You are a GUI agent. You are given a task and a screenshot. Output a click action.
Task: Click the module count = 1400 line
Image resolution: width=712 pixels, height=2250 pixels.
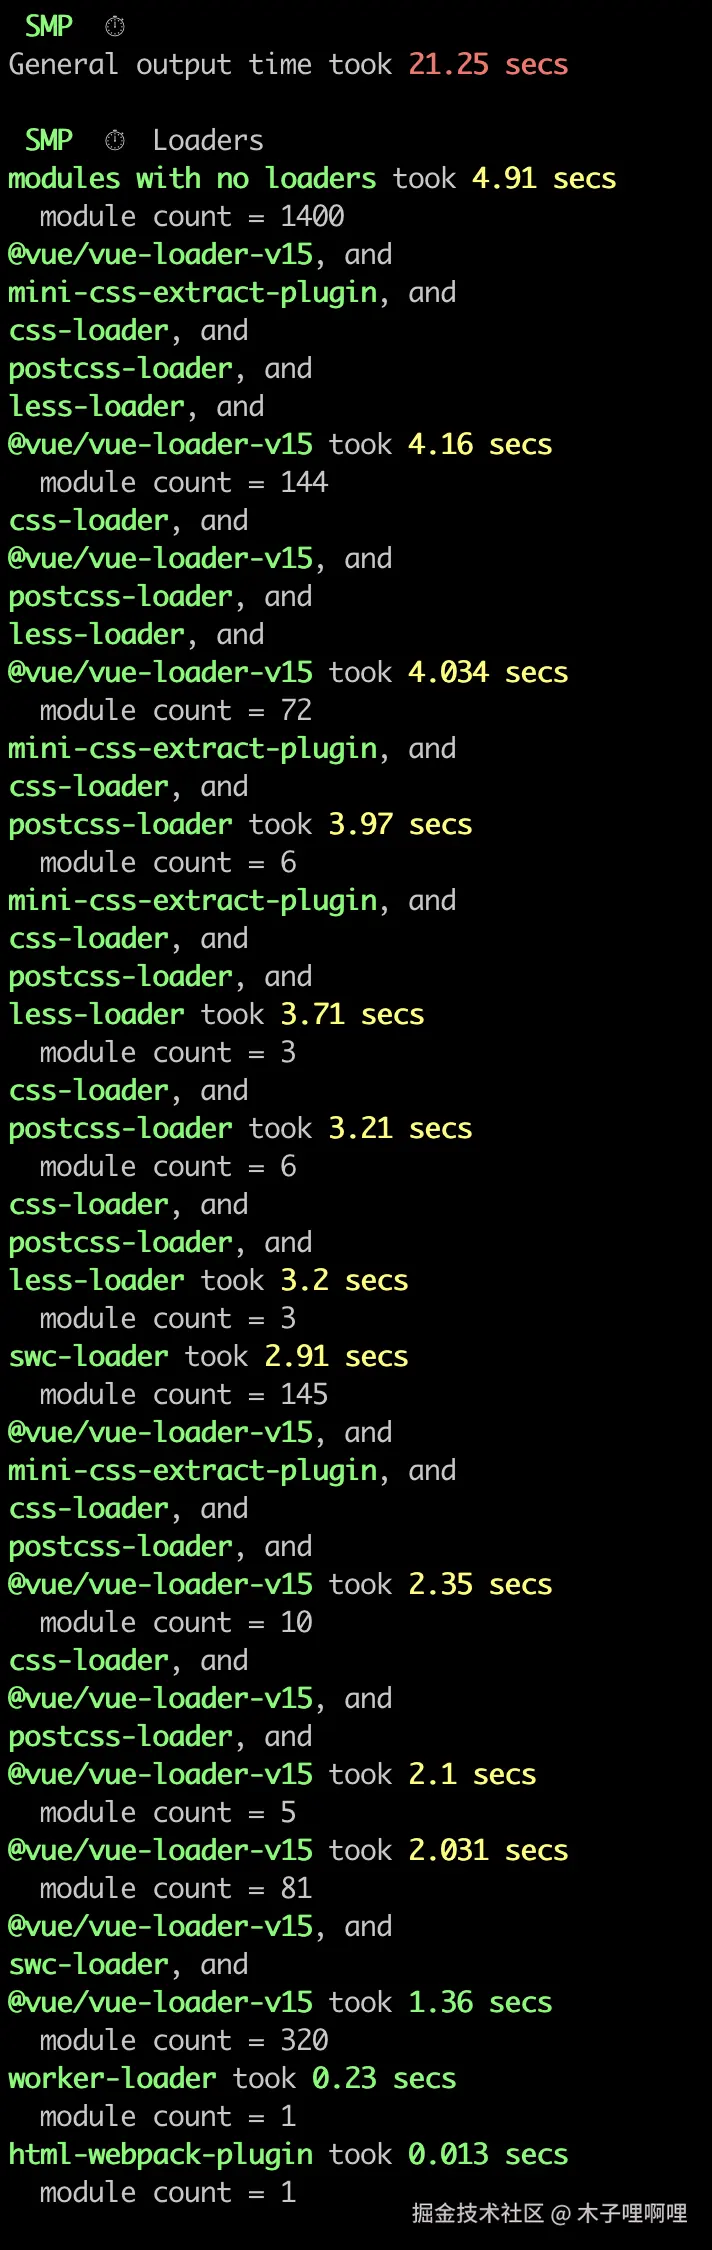pyautogui.click(x=192, y=216)
